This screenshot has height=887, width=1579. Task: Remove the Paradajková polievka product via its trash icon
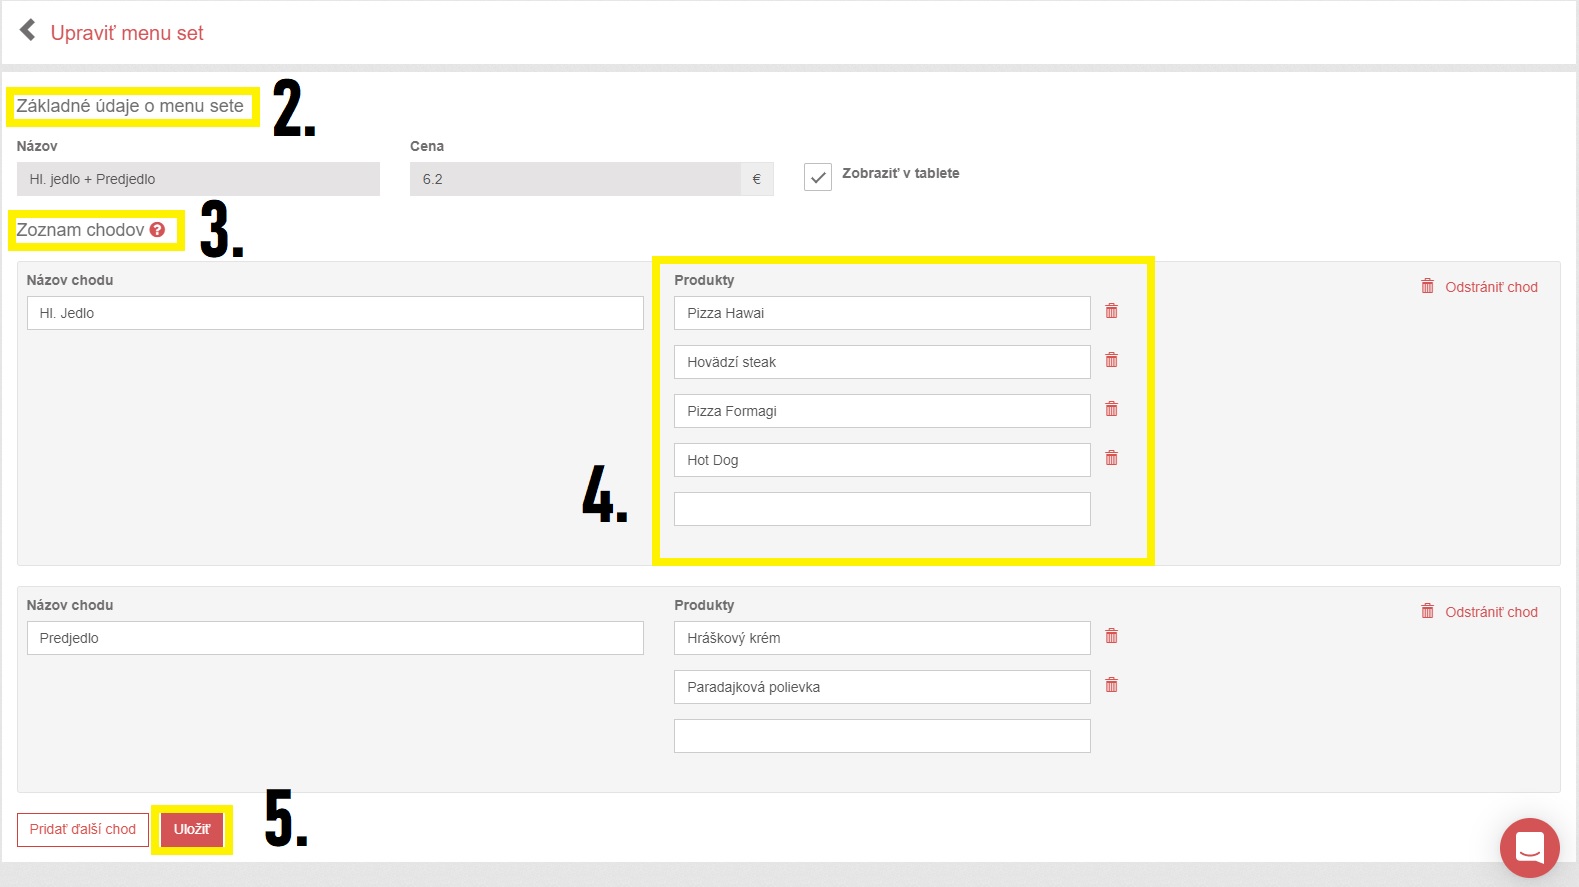[1111, 685]
